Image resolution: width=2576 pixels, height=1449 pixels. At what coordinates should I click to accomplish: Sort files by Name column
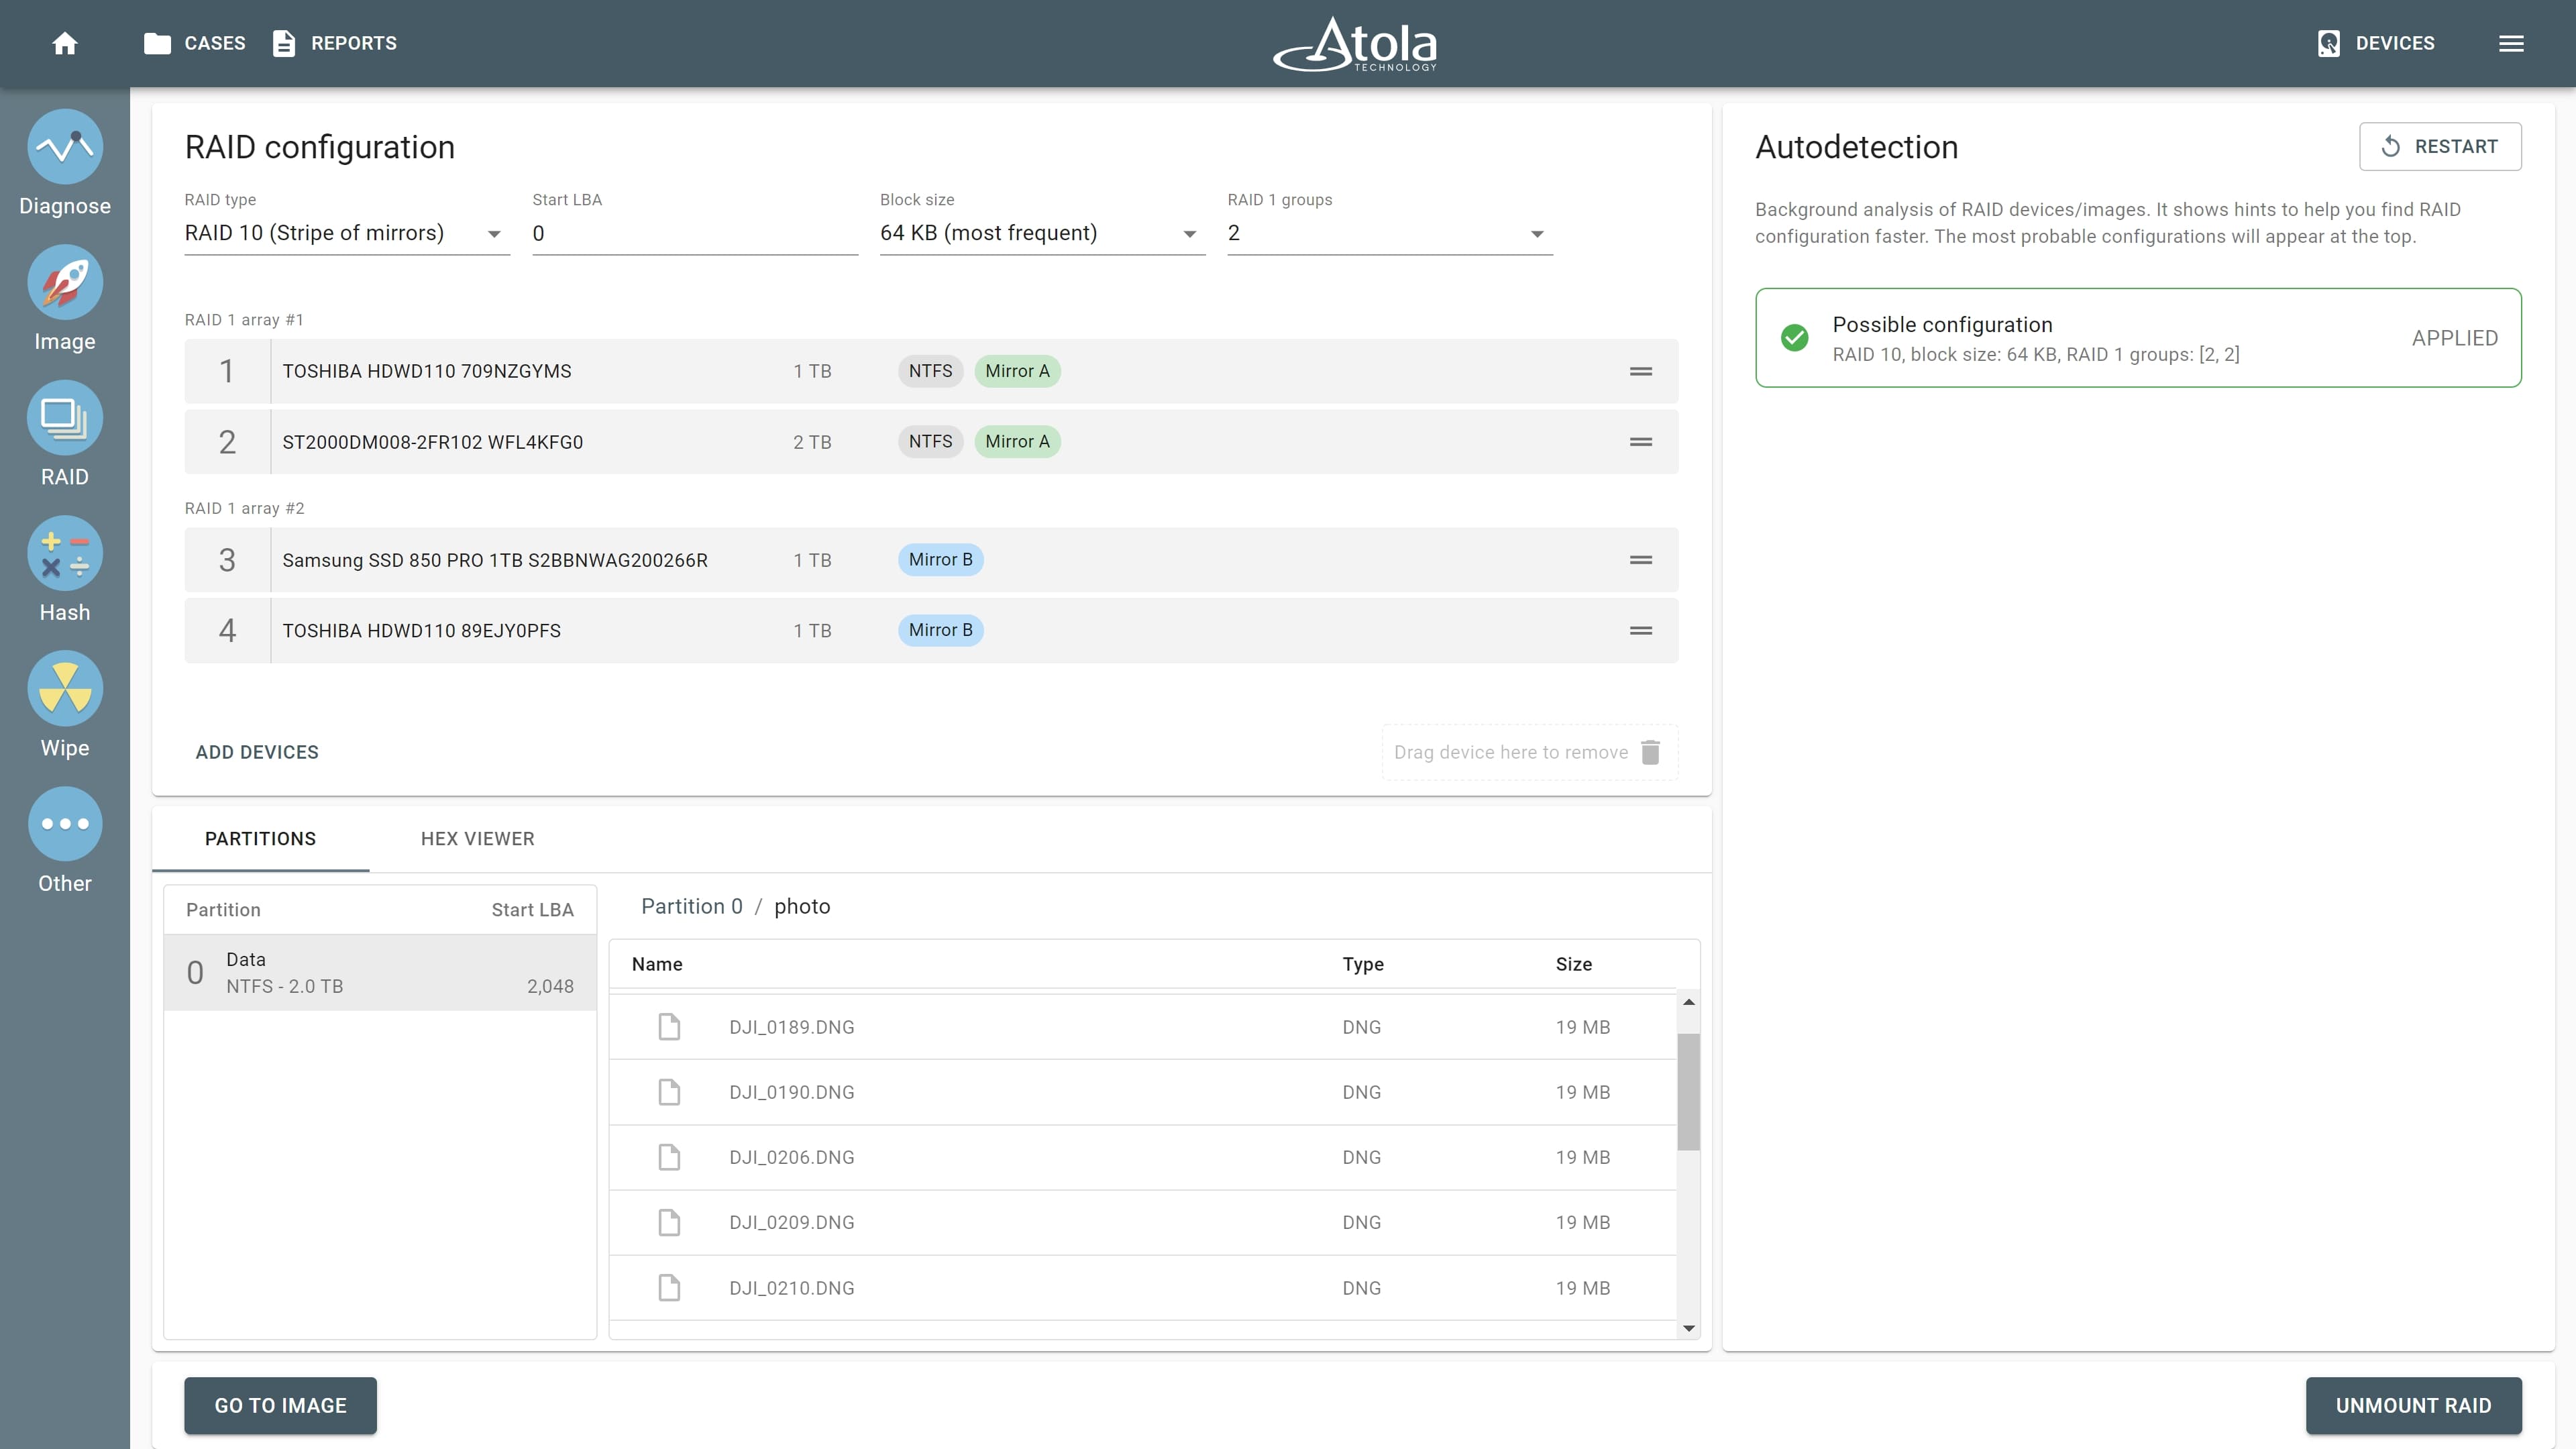[657, 964]
